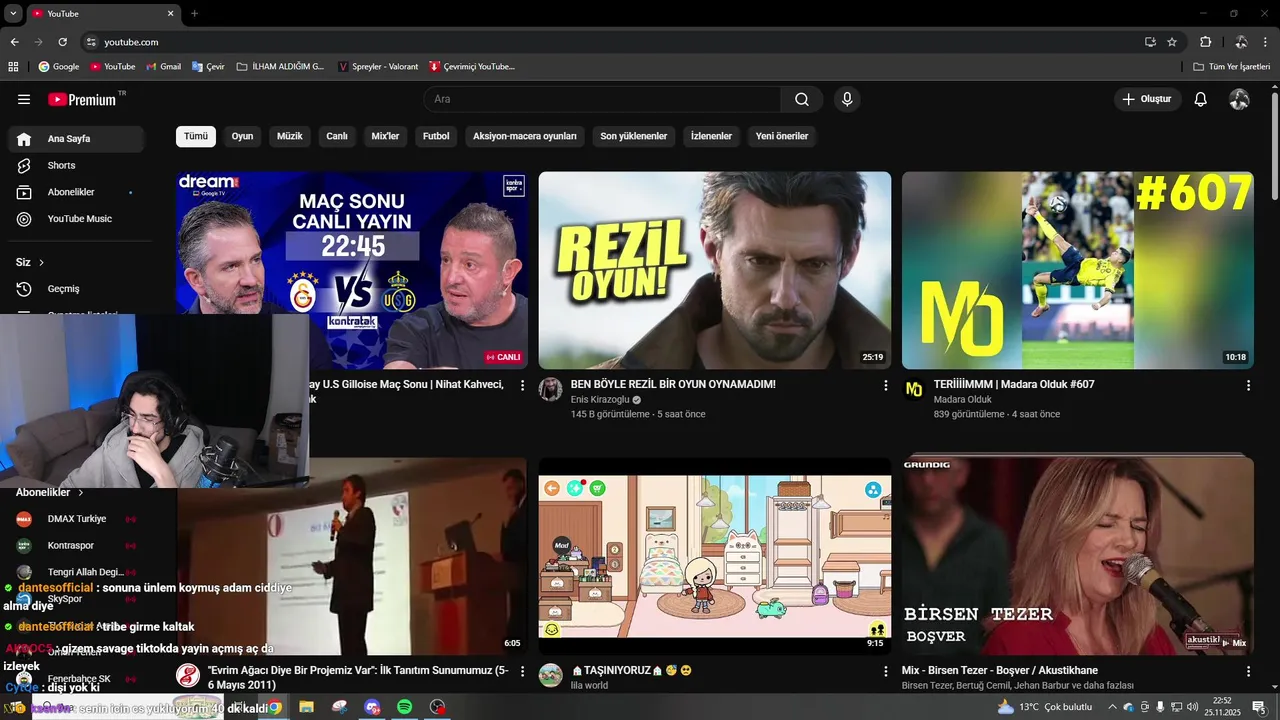This screenshot has width=1280, height=720.
Task: Select the Son yüklenenler chip
Action: (x=633, y=136)
